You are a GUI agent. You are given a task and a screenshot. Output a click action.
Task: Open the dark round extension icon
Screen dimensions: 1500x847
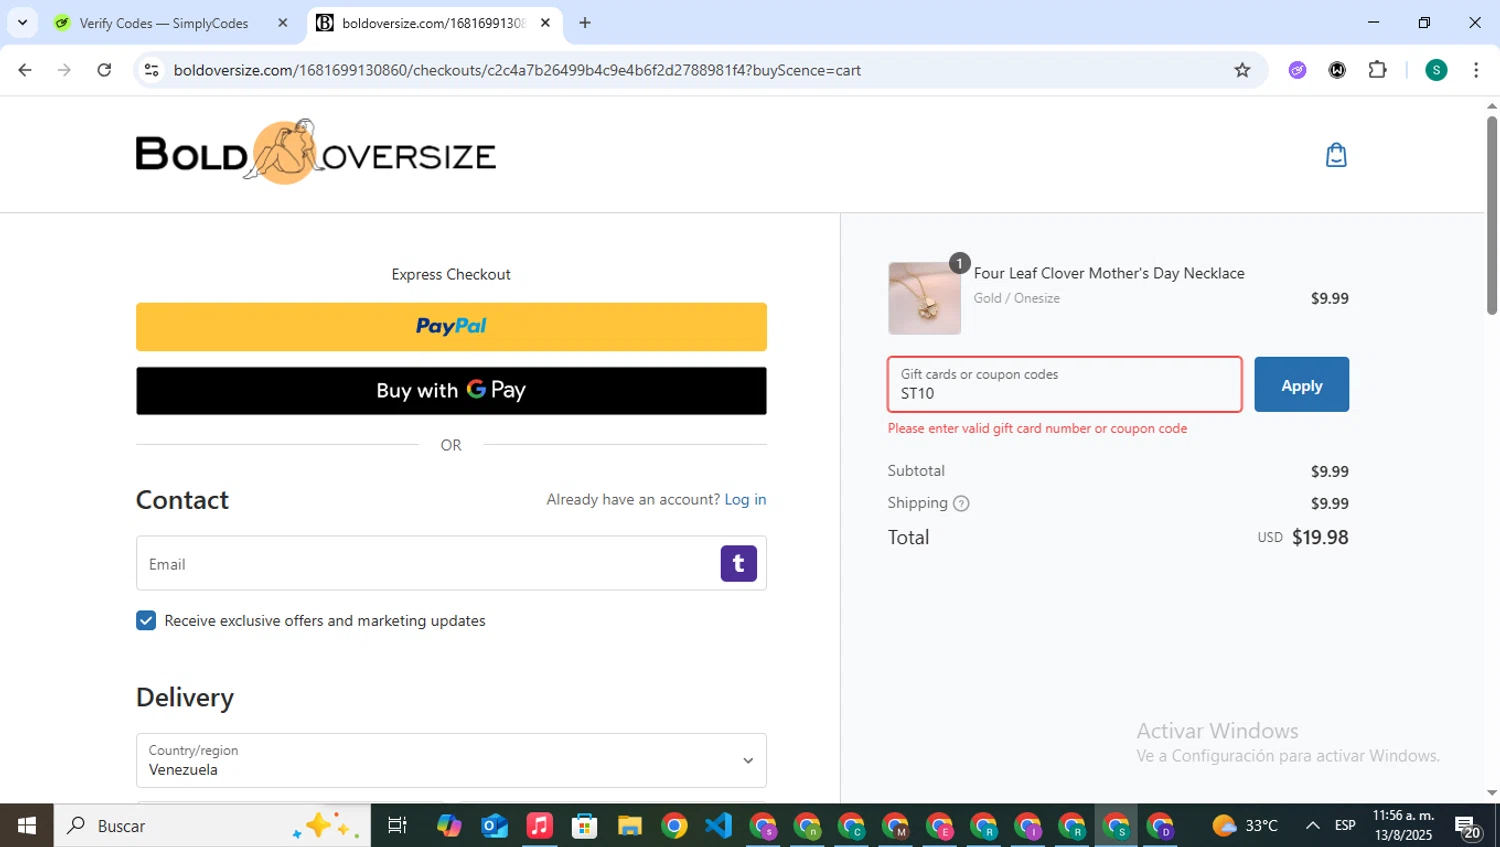pos(1337,70)
